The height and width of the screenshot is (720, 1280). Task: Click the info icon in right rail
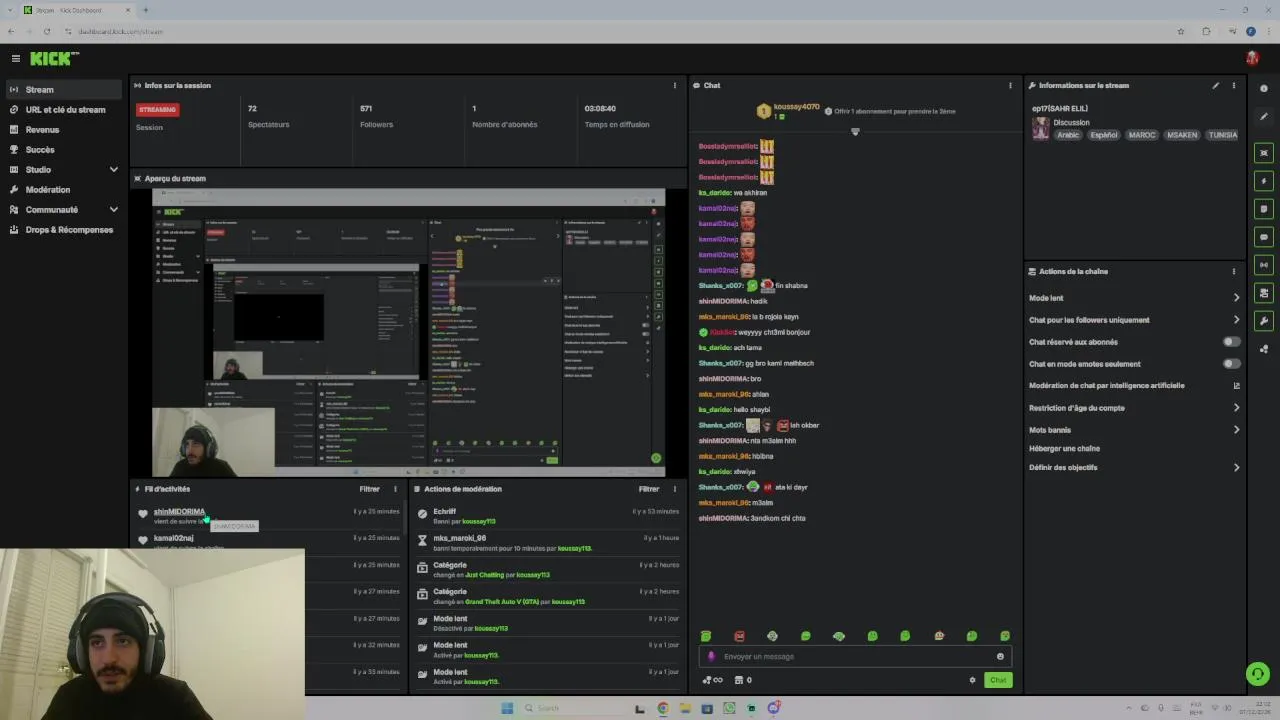point(1264,89)
